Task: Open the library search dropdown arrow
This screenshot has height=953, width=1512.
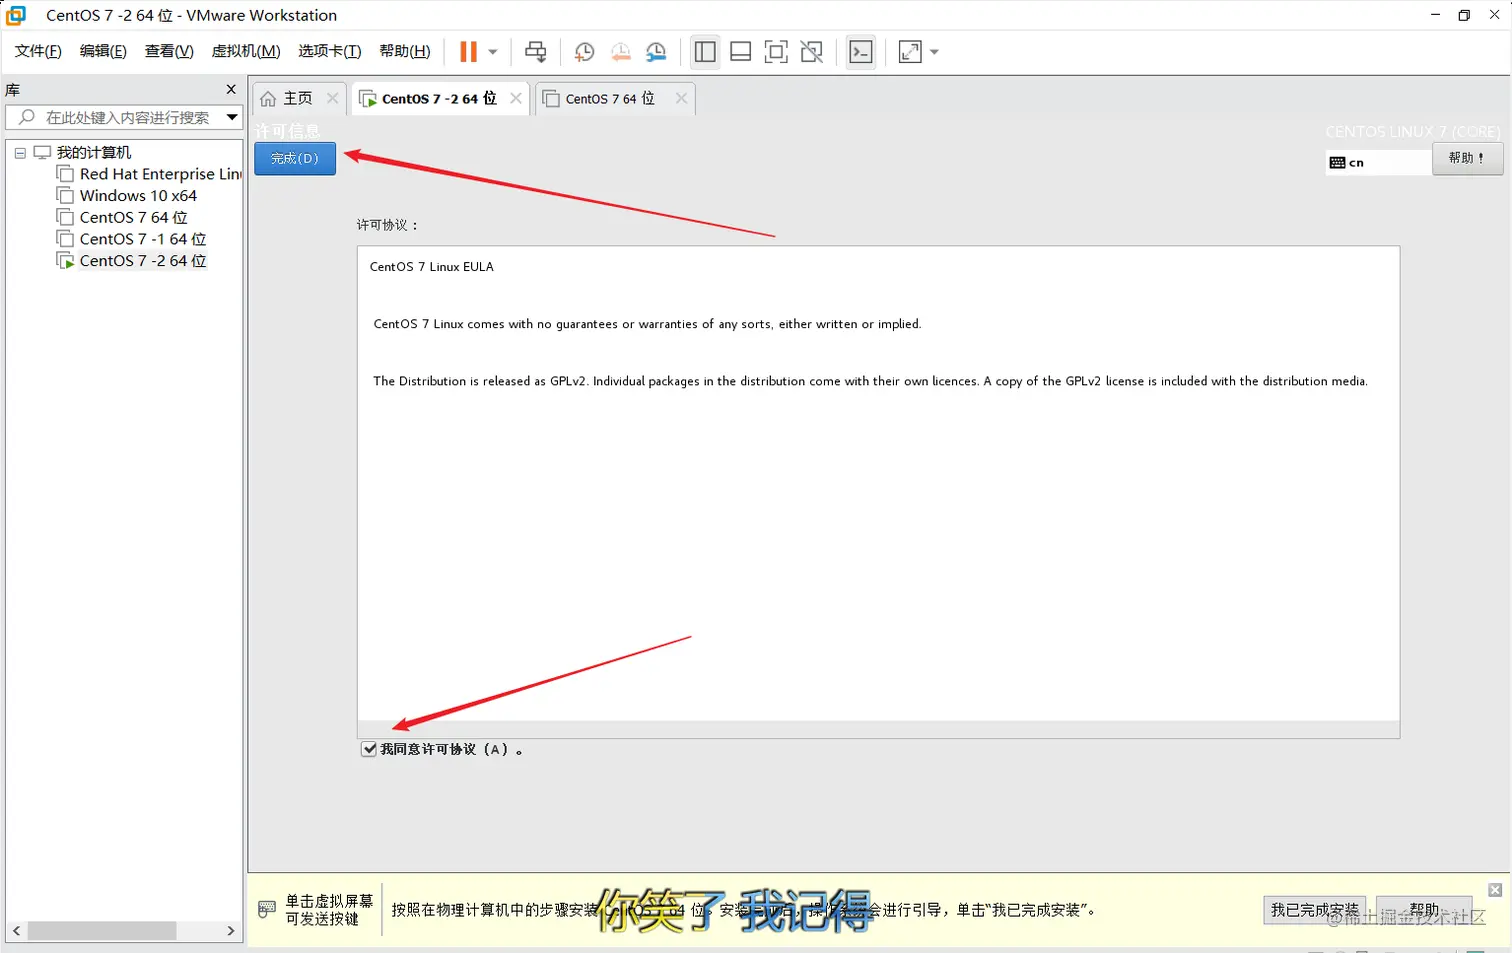Action: coord(232,117)
